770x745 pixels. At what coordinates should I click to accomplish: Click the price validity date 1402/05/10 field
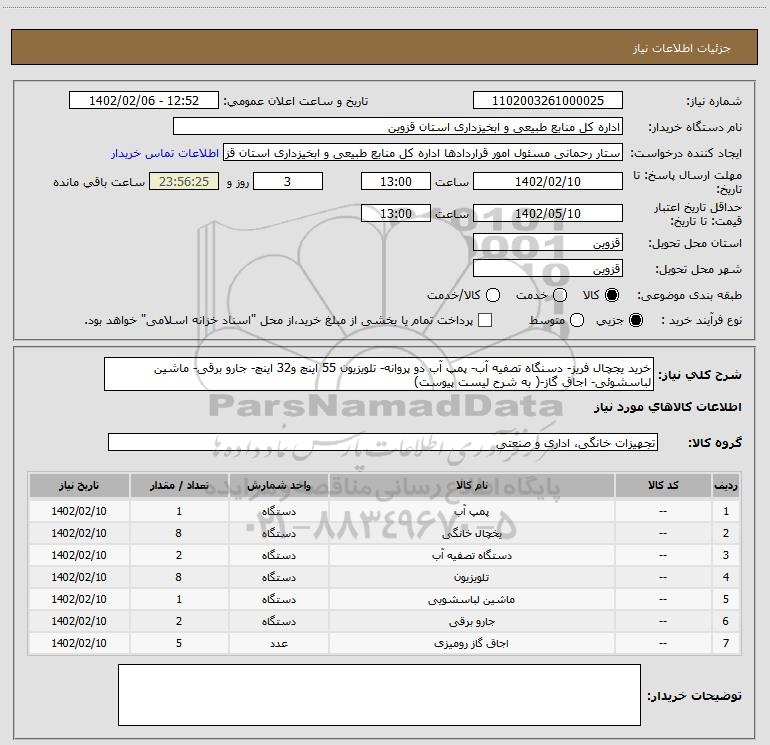(548, 213)
